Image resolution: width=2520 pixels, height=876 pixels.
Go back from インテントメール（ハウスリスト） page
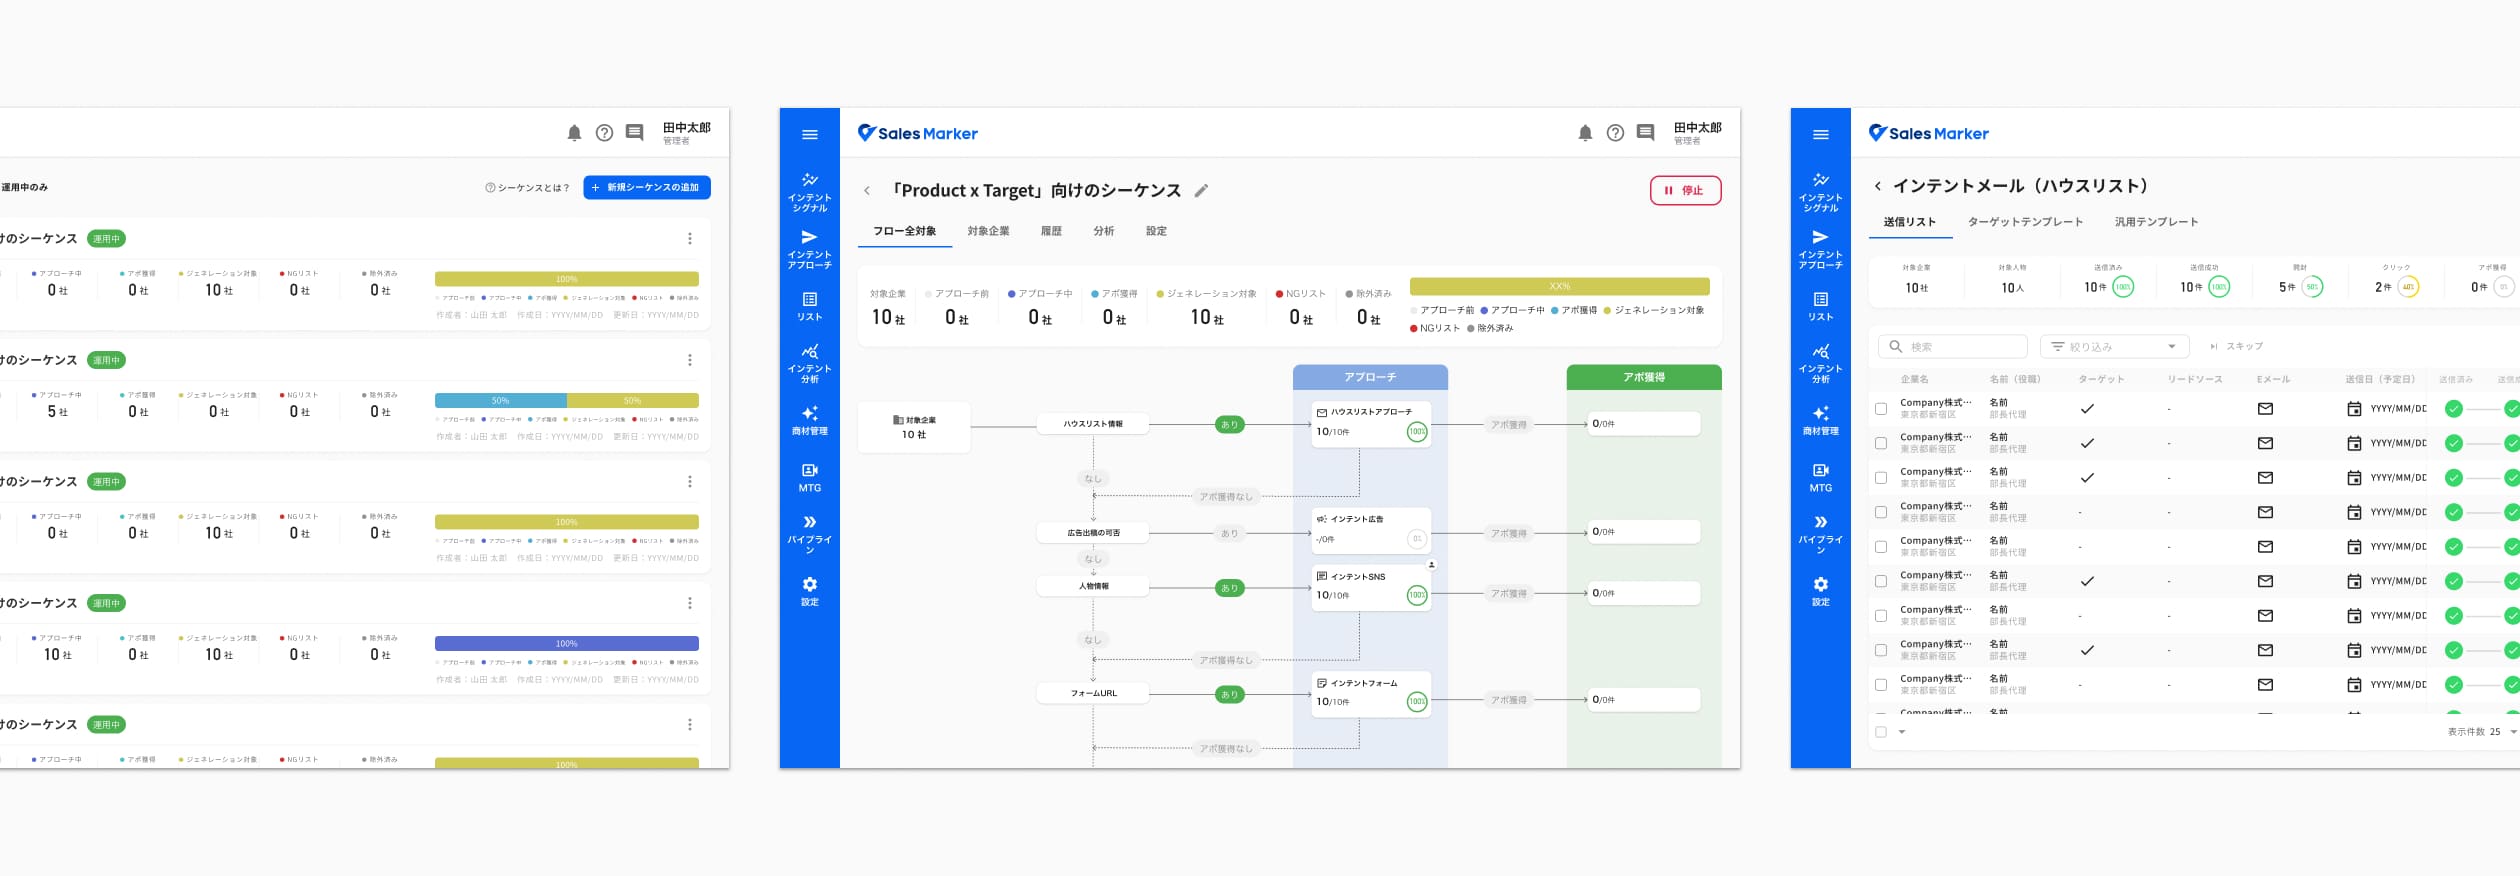[1878, 186]
